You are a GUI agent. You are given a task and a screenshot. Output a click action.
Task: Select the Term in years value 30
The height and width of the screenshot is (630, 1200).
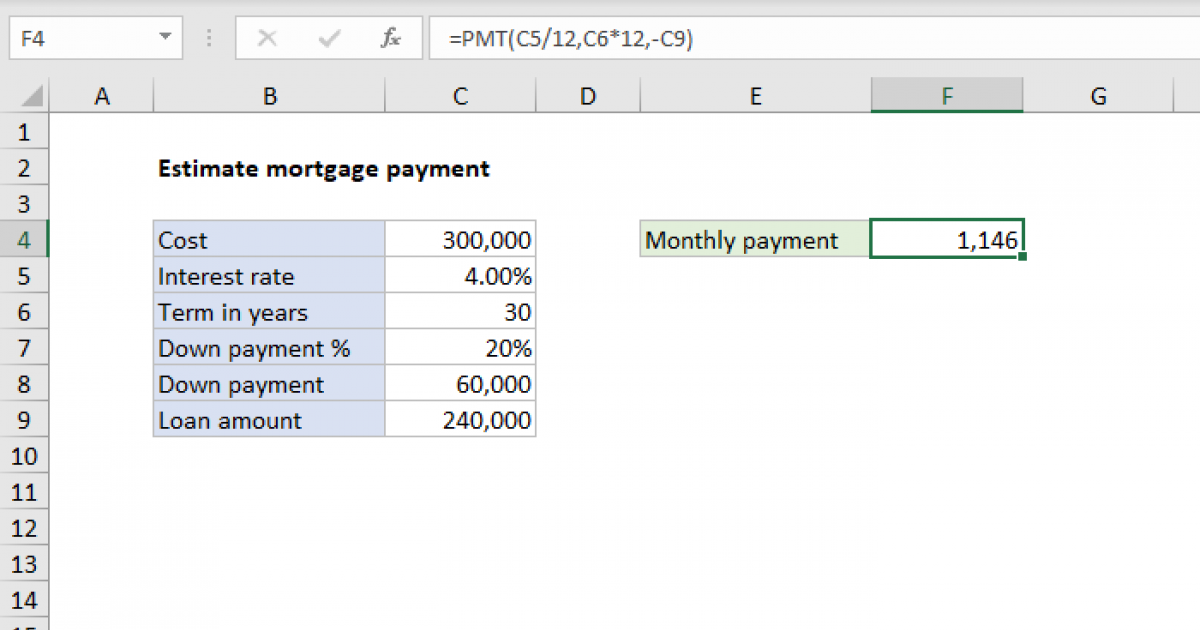tap(460, 313)
